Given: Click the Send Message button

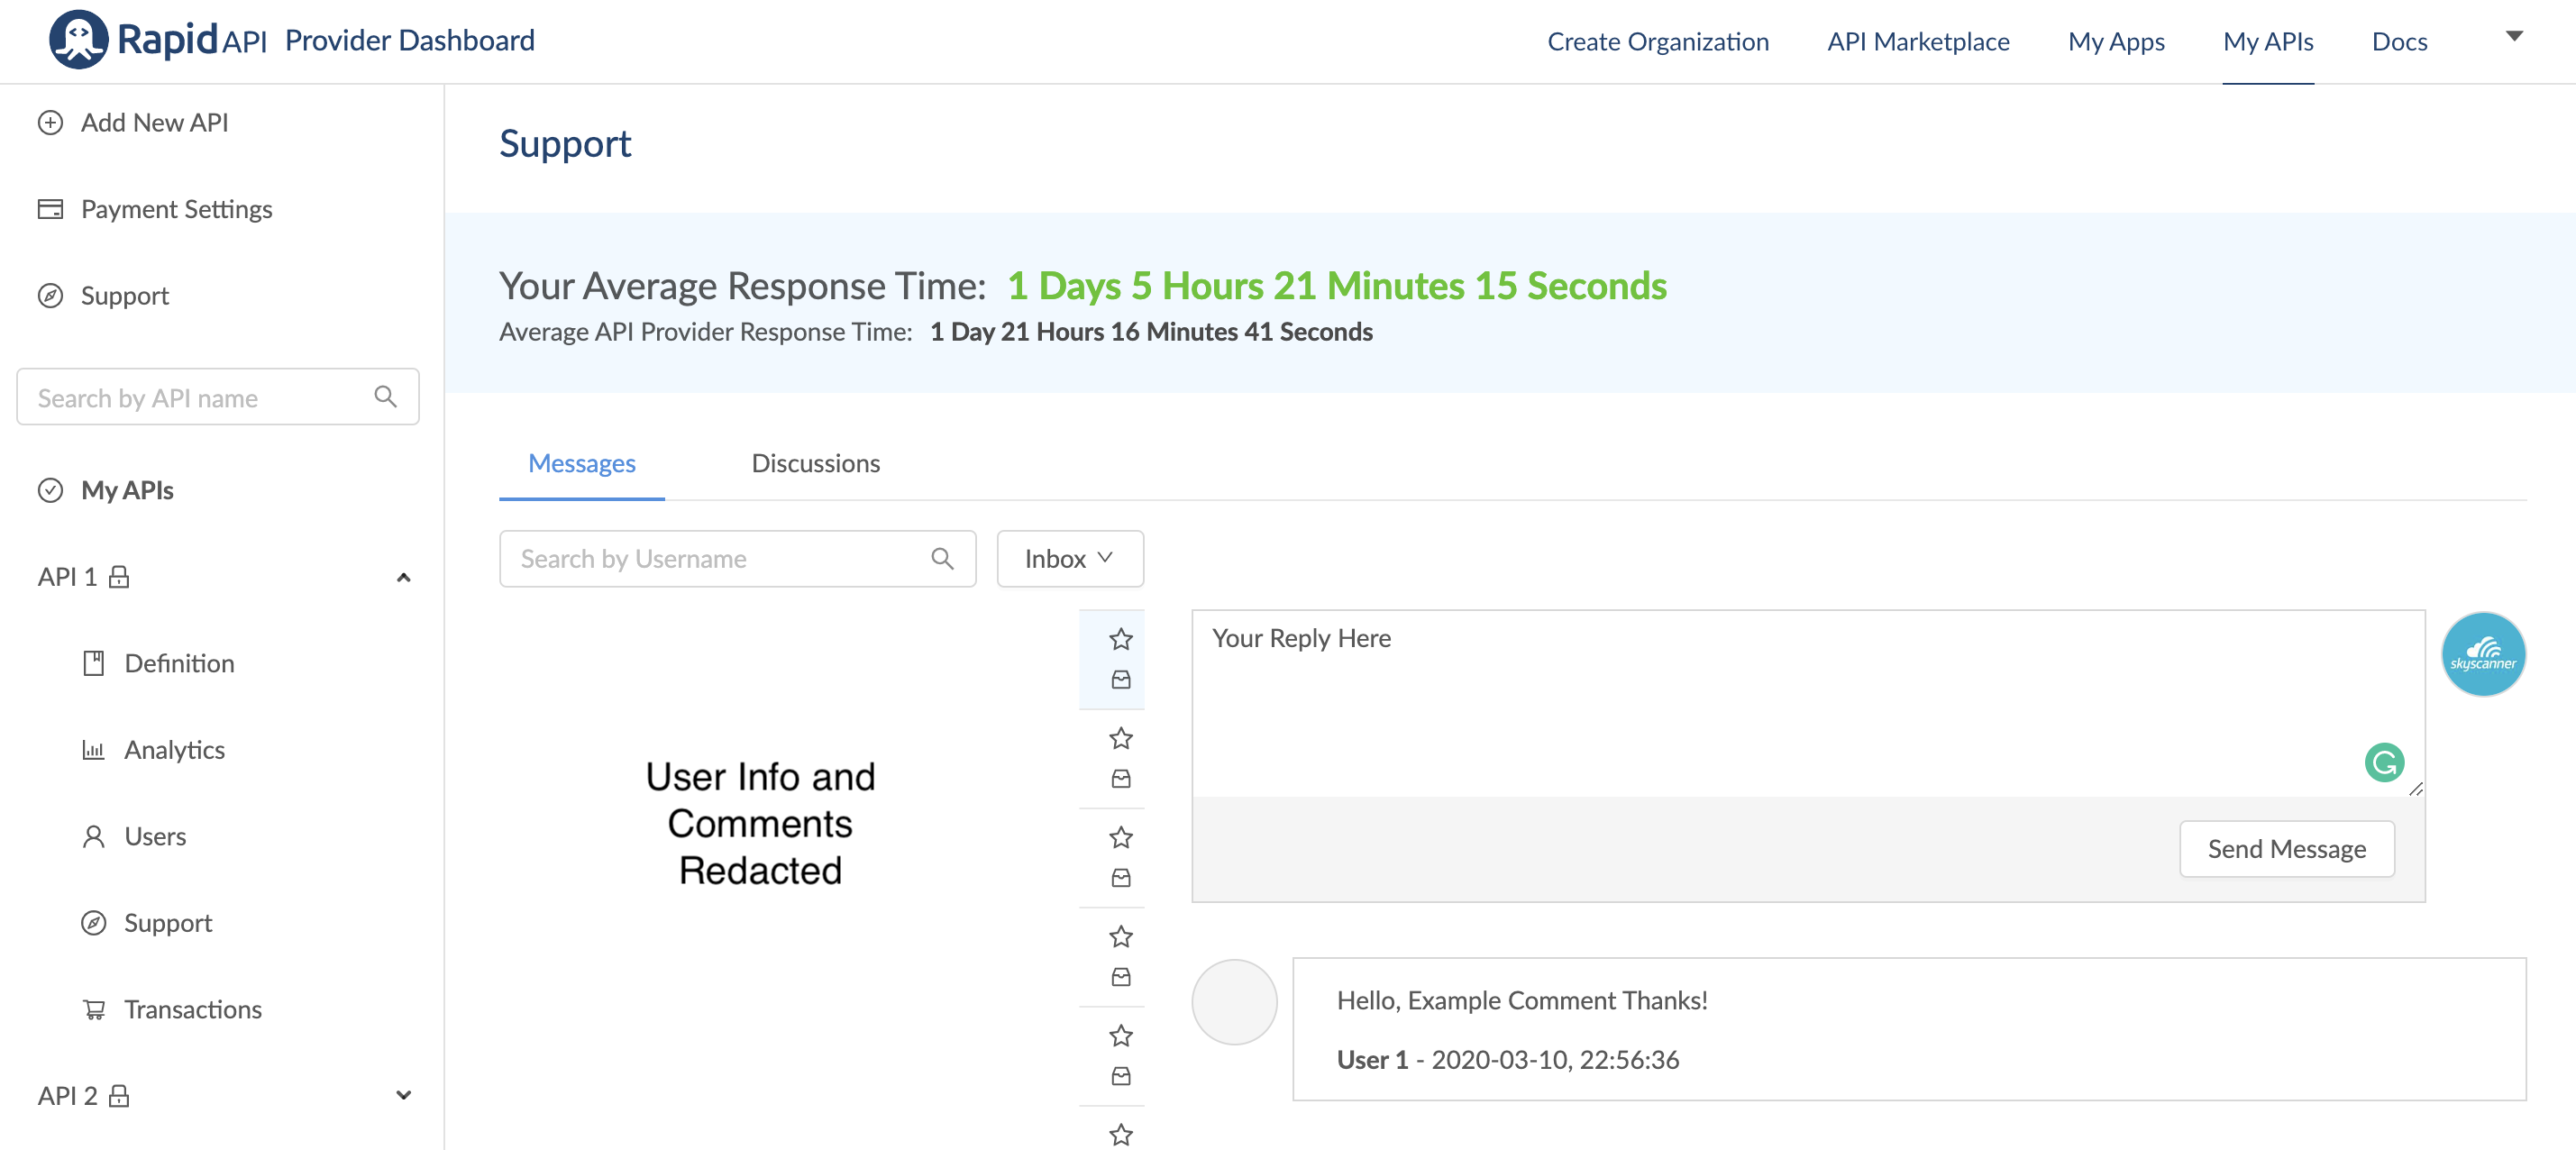Looking at the screenshot, I should [x=2286, y=849].
